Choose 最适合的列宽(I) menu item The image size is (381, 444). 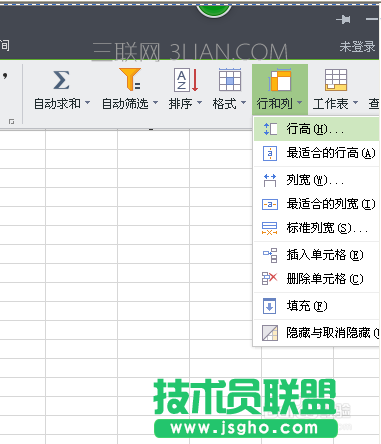point(316,204)
